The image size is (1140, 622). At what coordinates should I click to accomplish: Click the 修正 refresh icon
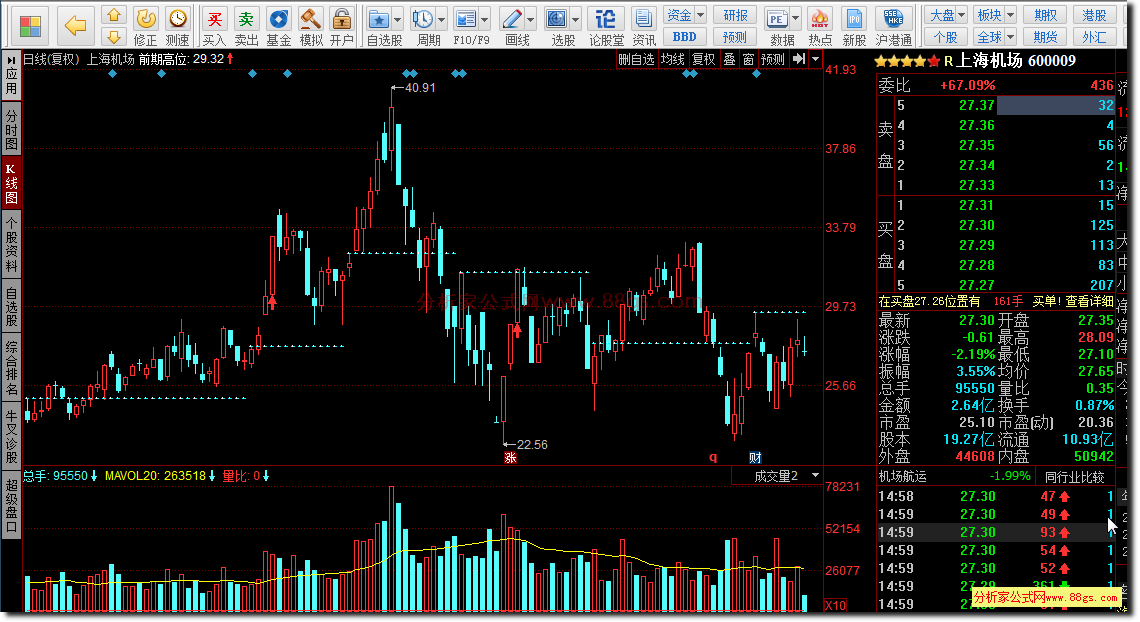145,19
